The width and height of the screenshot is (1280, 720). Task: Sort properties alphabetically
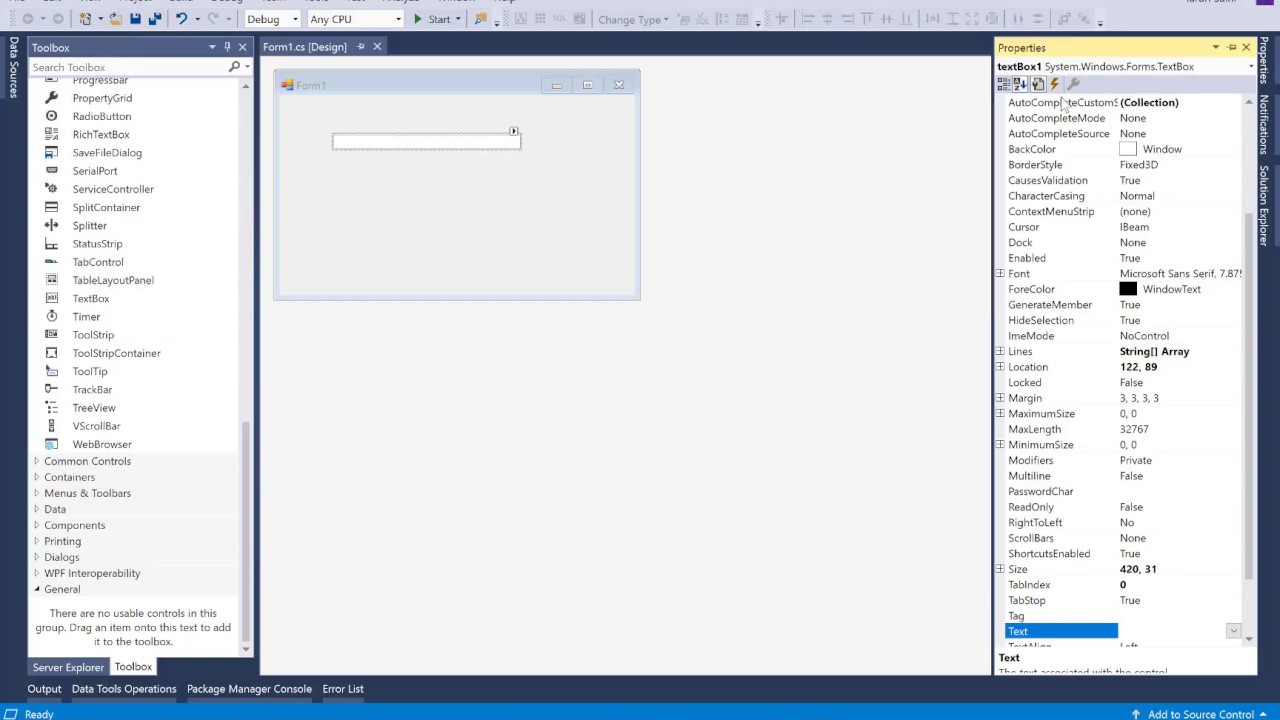tap(1020, 85)
